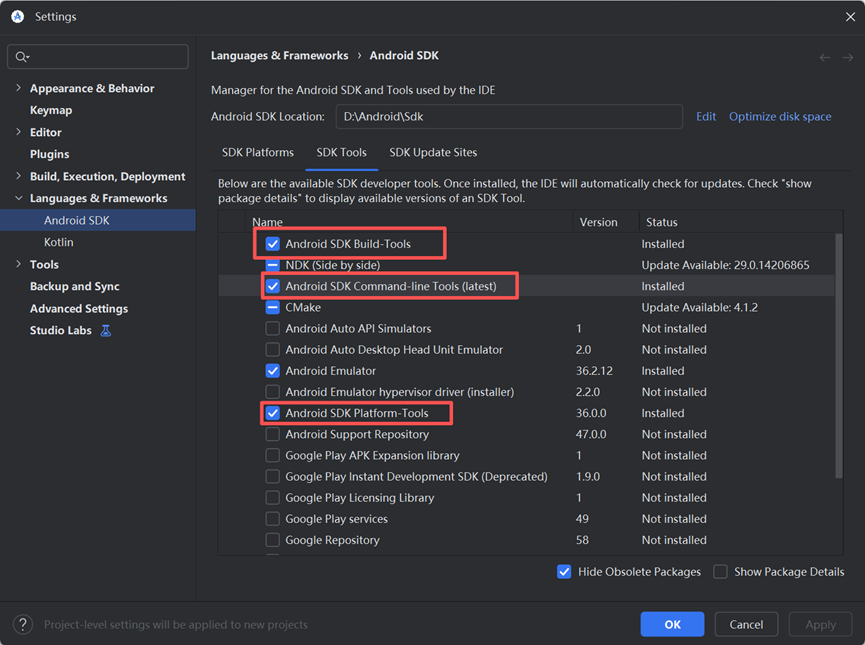
Task: Check Google Play Instant Development SDK (Deprecated)
Action: (273, 477)
